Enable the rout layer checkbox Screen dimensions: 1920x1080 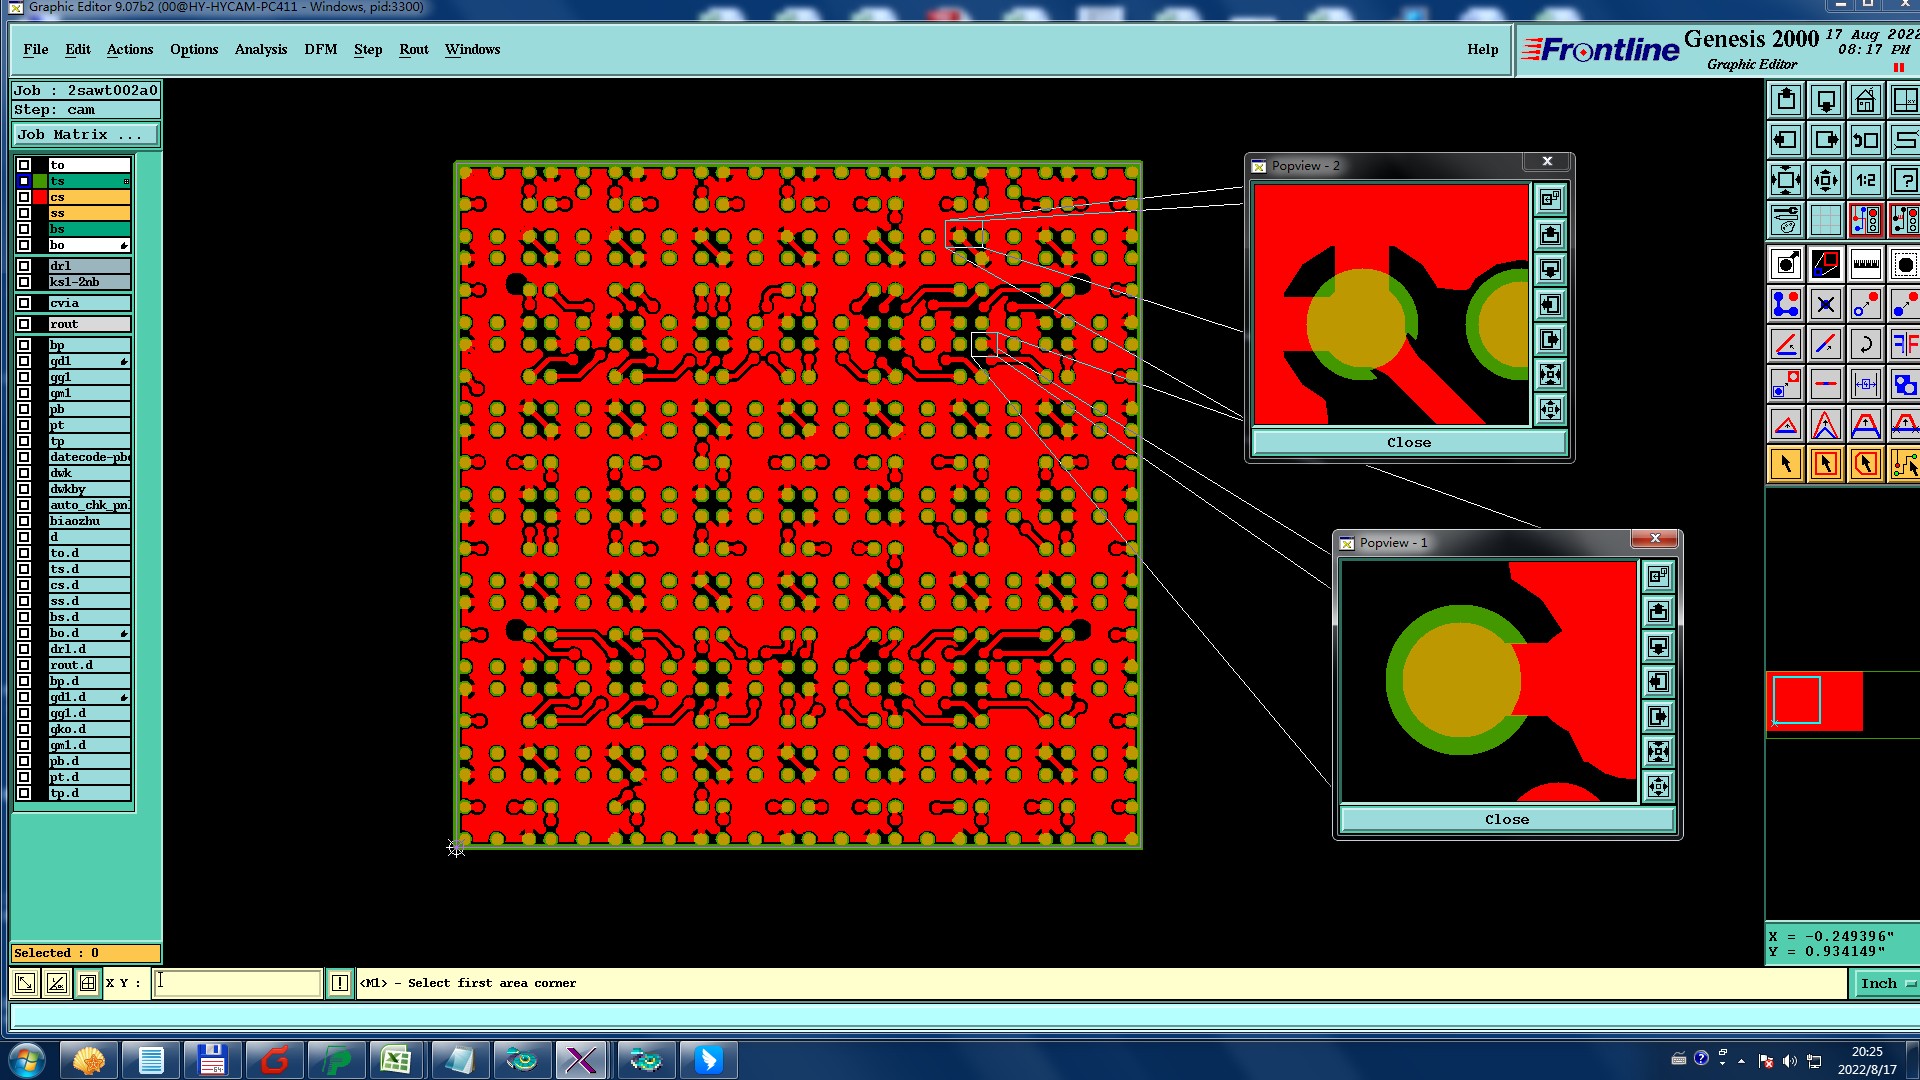pyautogui.click(x=24, y=324)
